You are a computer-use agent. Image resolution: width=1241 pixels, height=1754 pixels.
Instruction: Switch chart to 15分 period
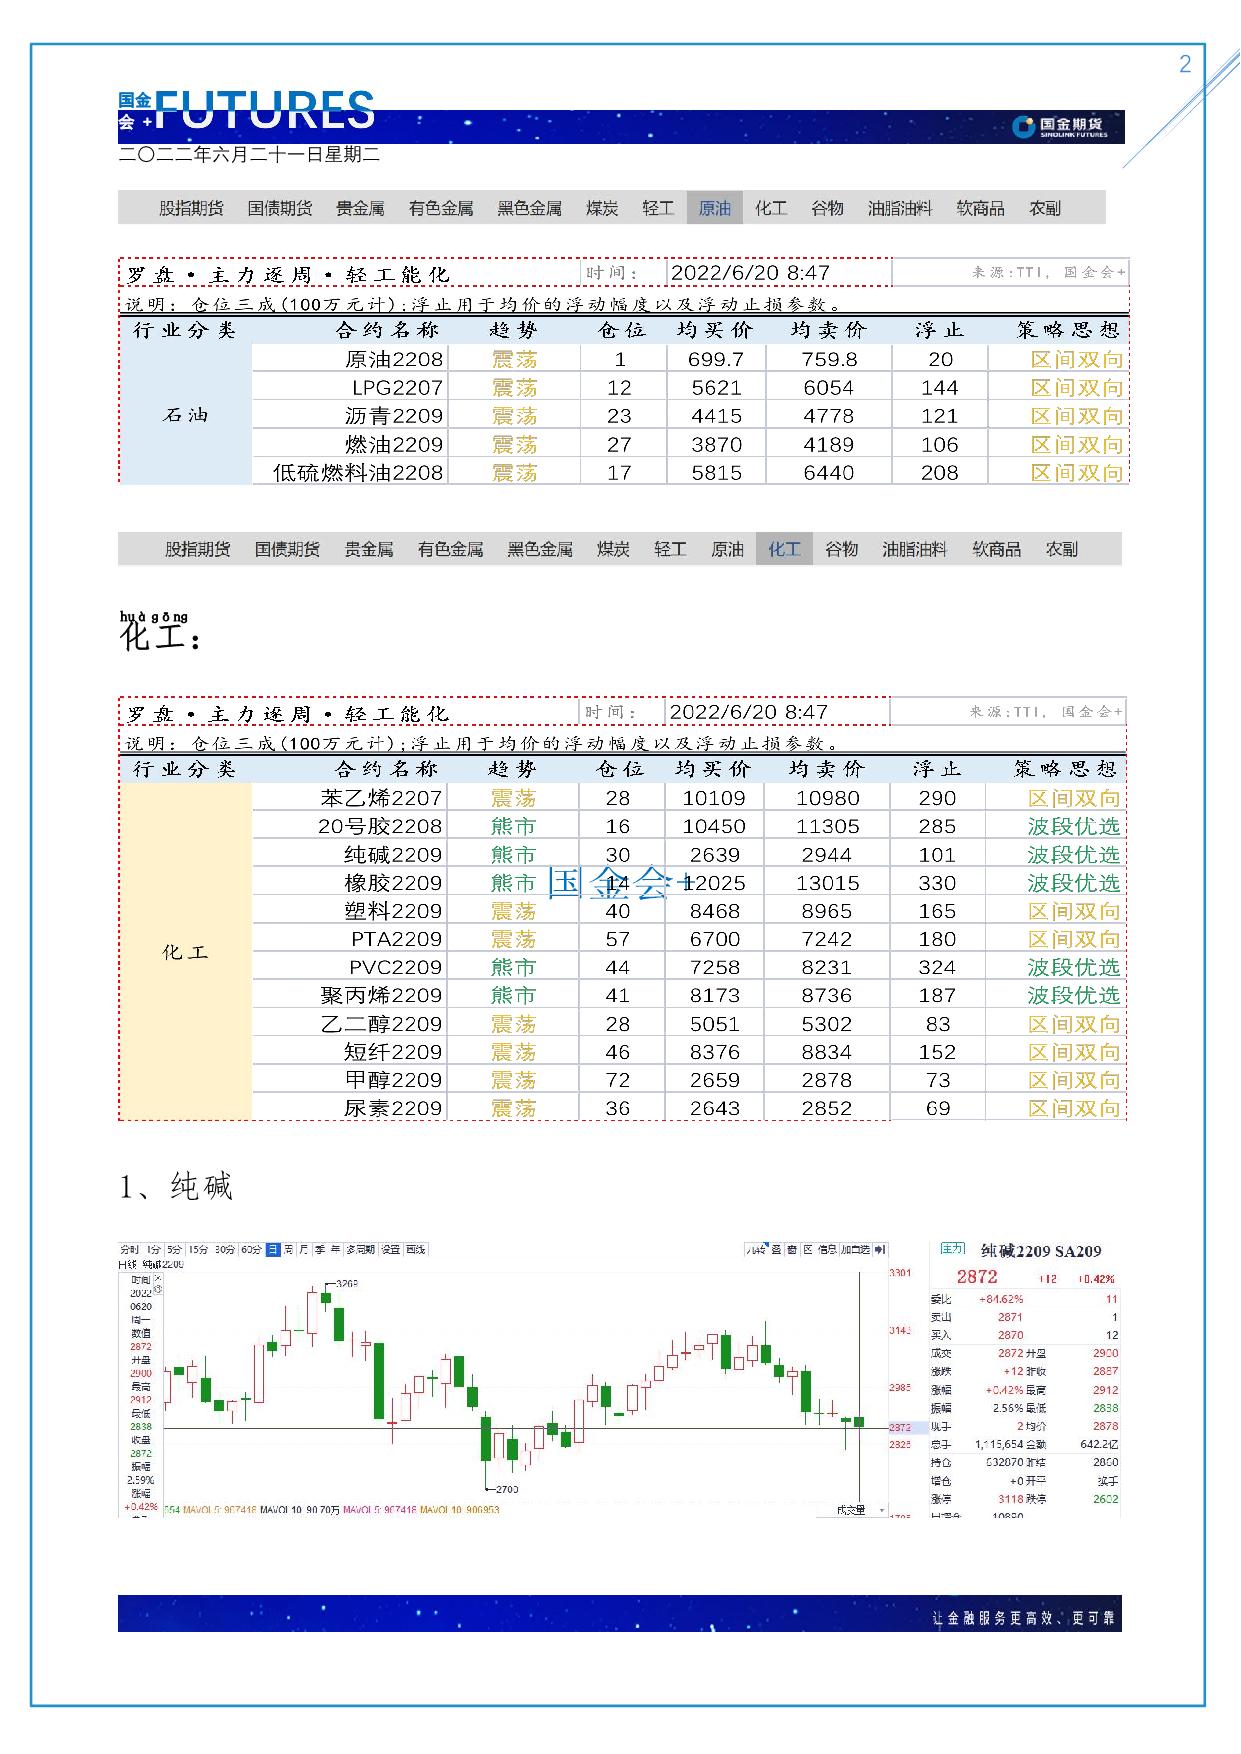[199, 1250]
